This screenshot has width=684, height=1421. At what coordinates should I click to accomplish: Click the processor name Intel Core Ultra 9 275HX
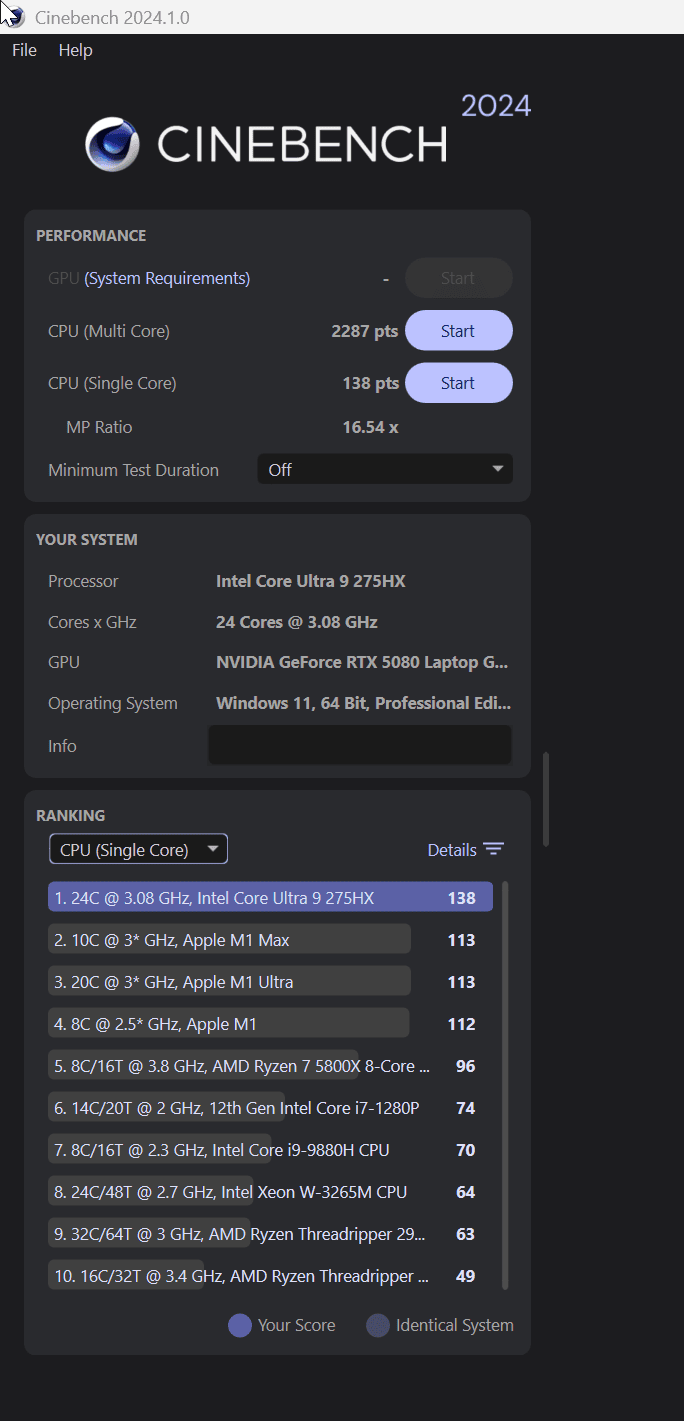(310, 581)
